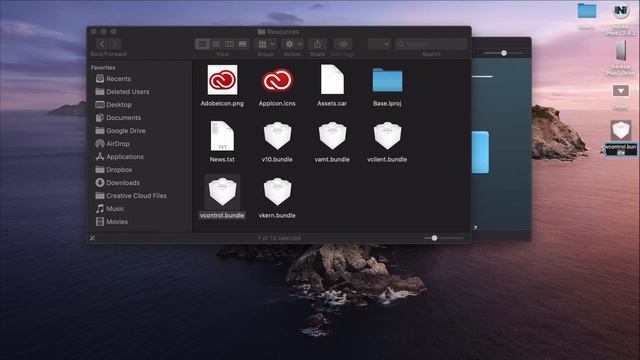Select the blue folder on the desktop
Image resolution: width=640 pixels, height=360 pixels.
(x=587, y=11)
